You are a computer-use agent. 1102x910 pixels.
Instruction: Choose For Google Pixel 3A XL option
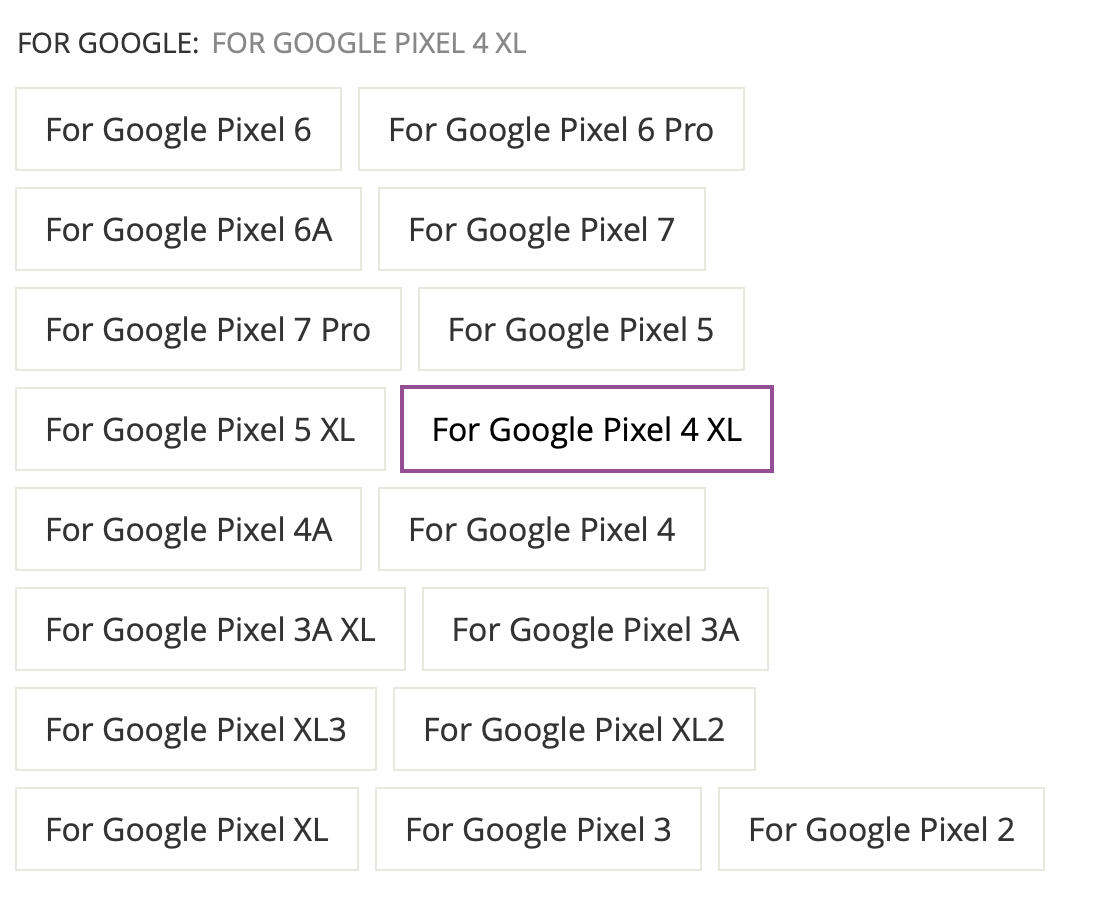click(210, 630)
